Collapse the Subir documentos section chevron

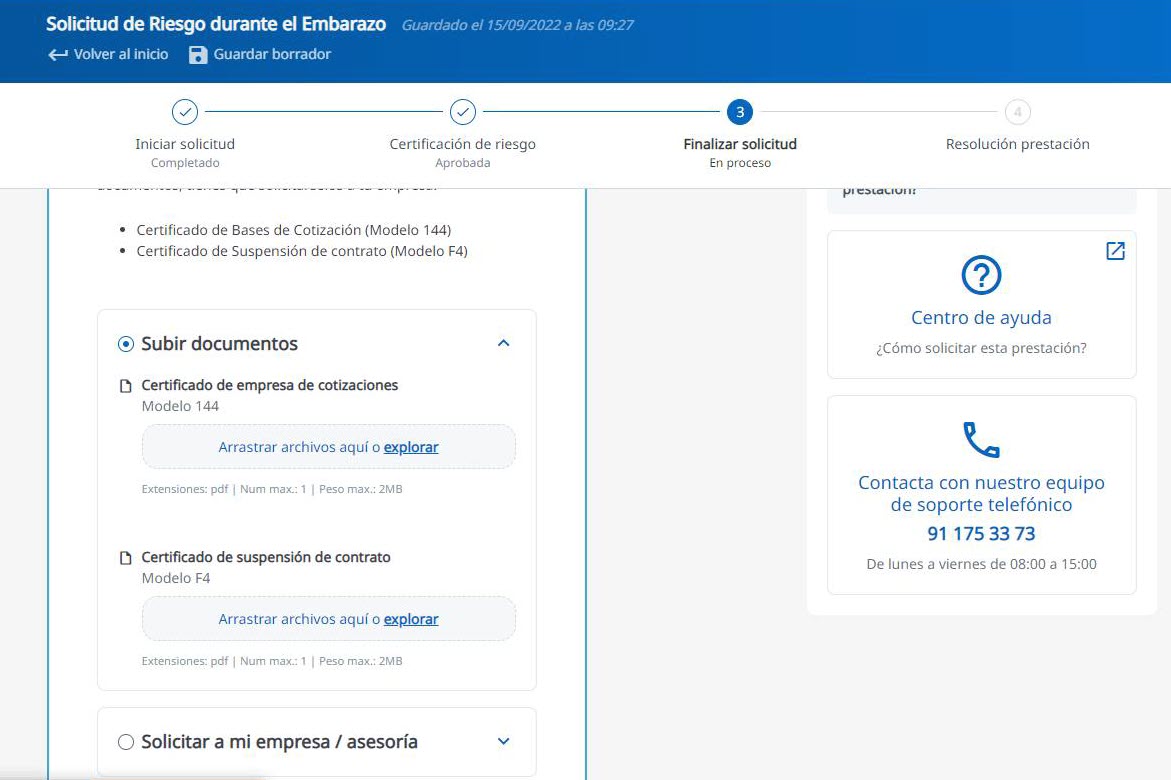[504, 343]
